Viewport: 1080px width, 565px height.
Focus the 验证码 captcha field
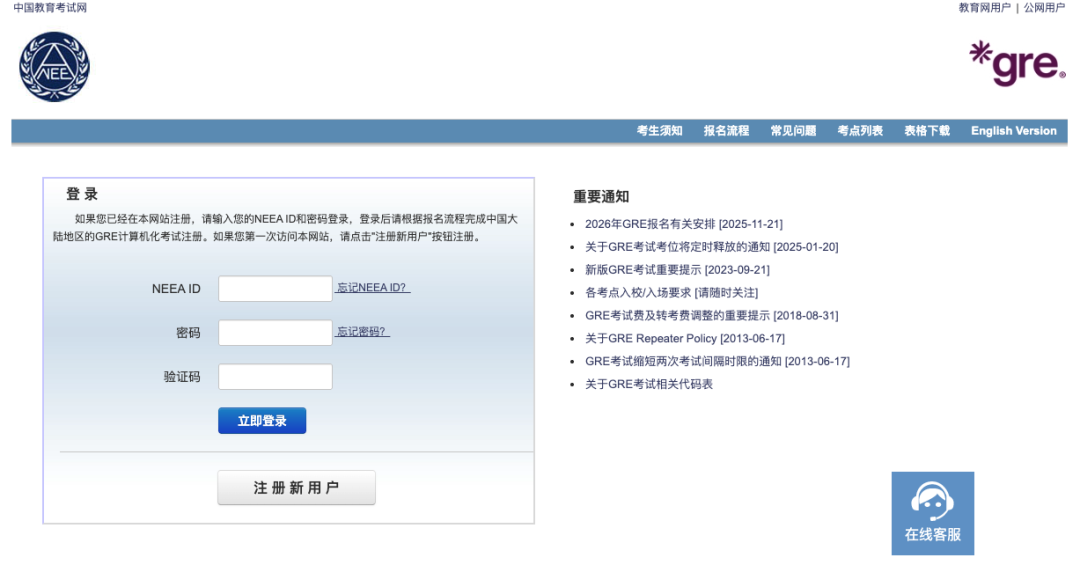(276, 377)
